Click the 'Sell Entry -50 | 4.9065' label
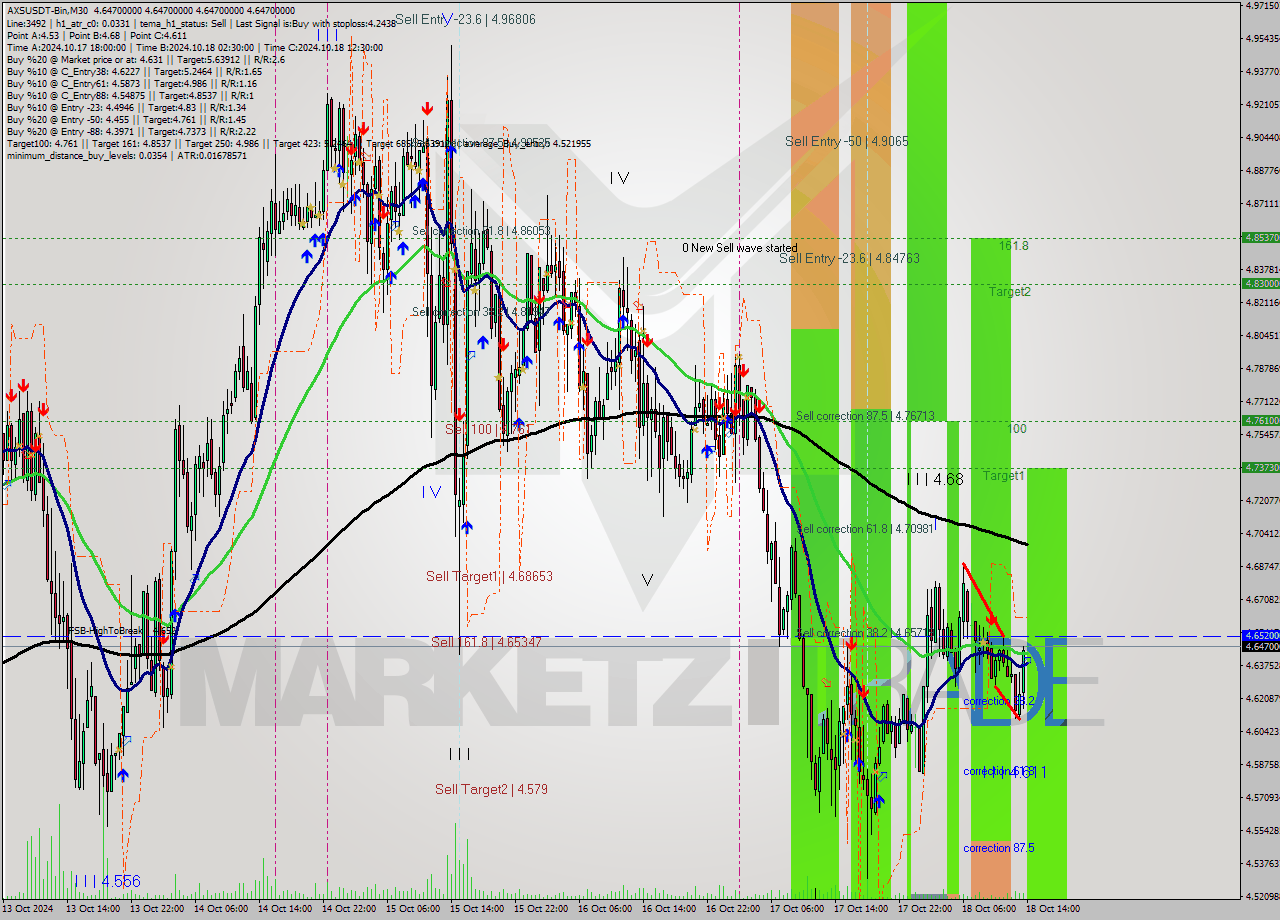The image size is (1280, 920). tap(846, 141)
